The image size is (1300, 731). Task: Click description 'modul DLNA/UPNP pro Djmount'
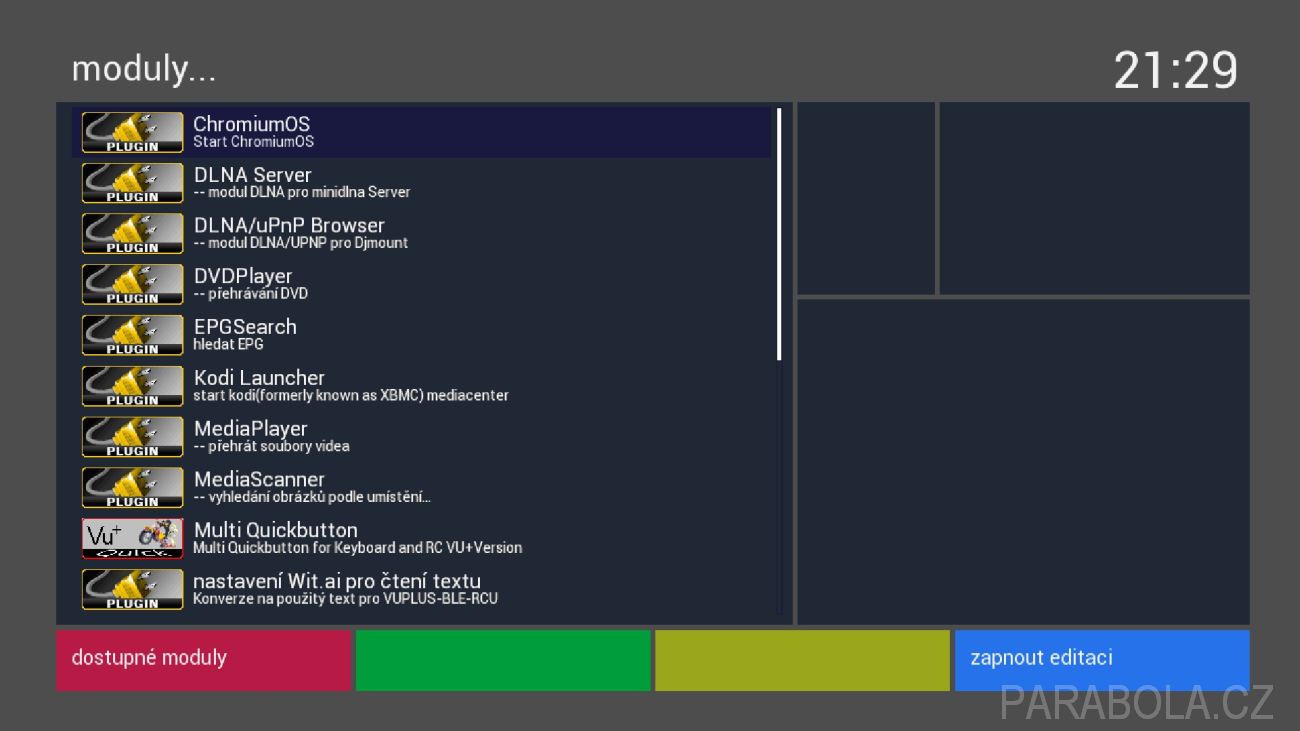pos(301,243)
